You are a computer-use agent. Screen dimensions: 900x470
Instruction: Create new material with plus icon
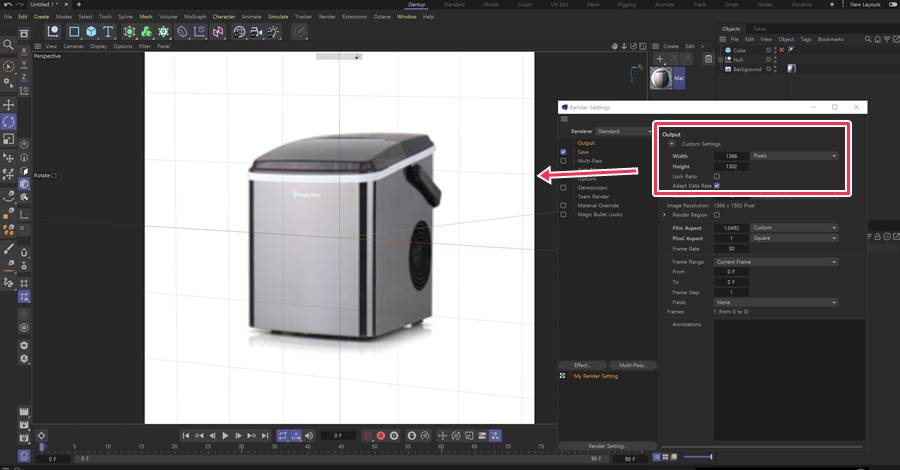pos(660,59)
